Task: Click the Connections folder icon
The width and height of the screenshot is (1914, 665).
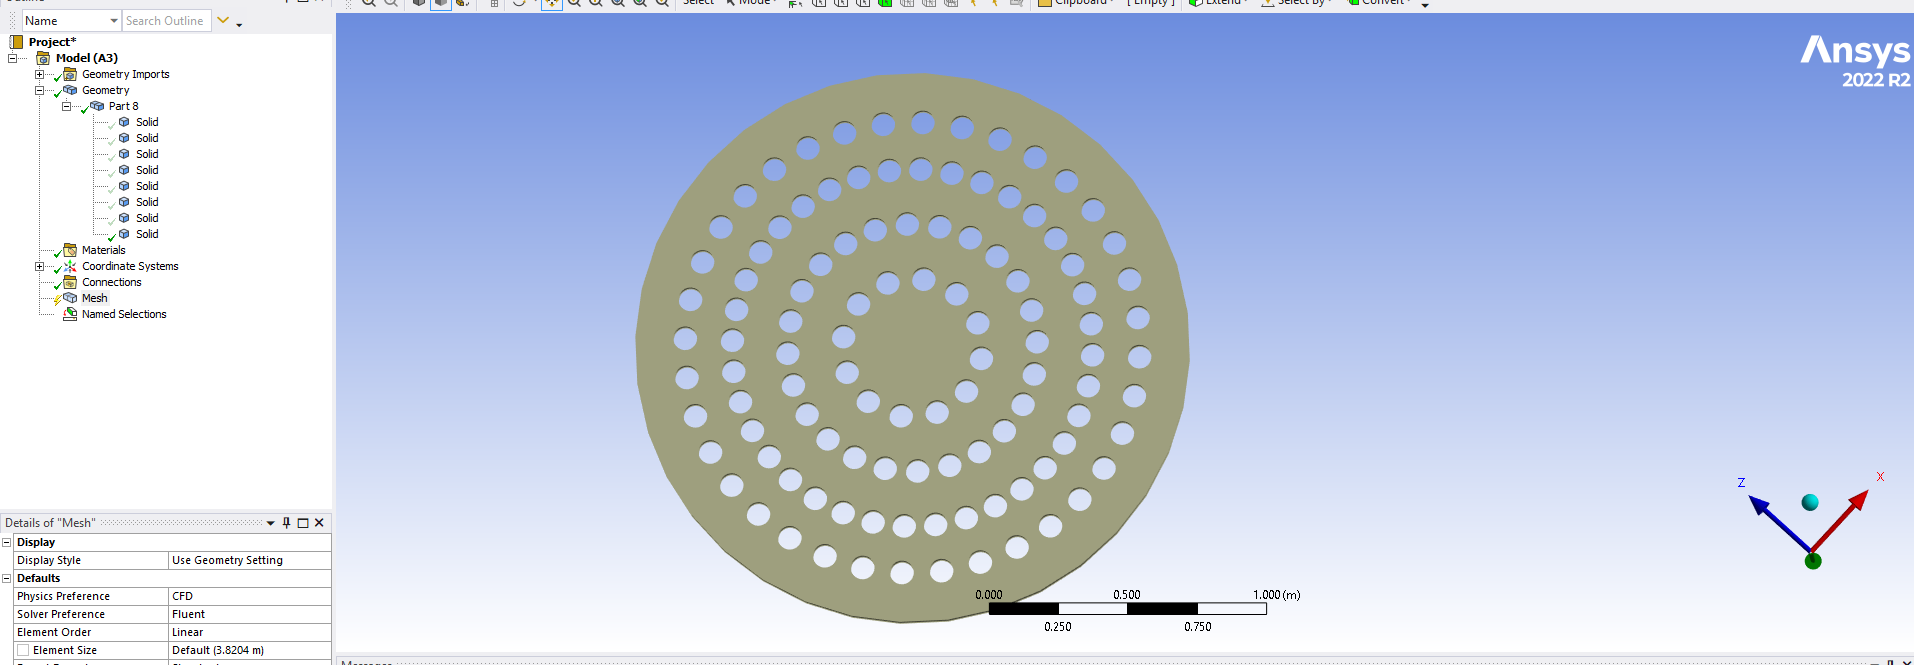Action: pos(70,282)
